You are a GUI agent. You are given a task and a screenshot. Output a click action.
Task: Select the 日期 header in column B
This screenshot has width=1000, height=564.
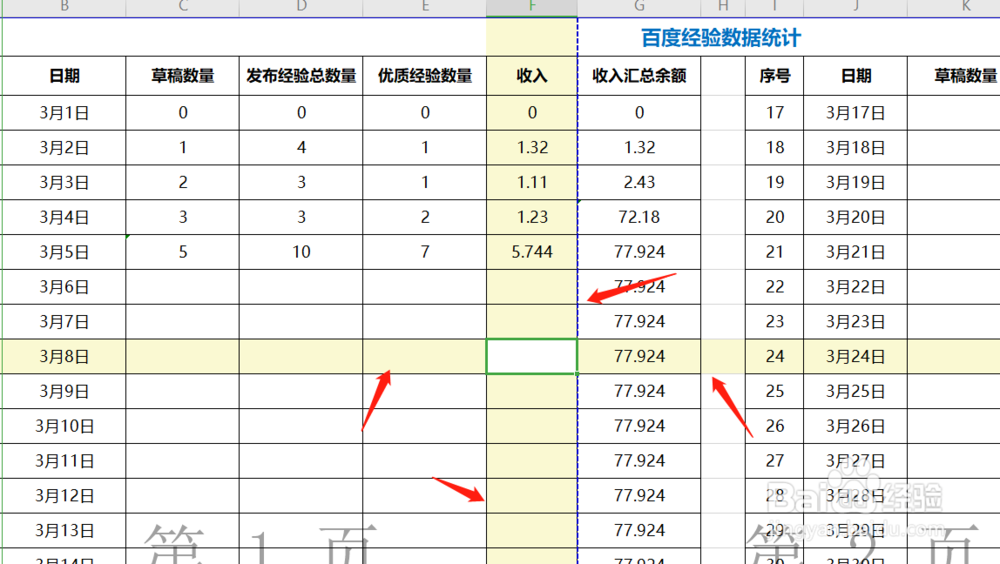click(64, 76)
